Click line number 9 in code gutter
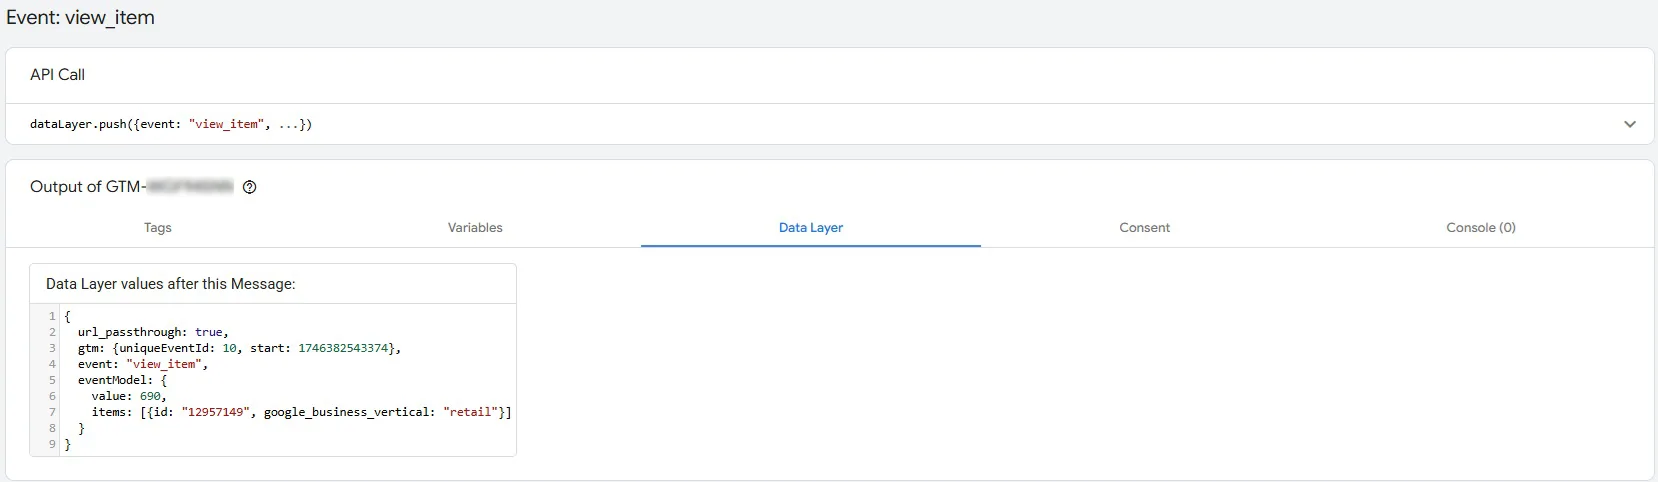 (x=52, y=444)
